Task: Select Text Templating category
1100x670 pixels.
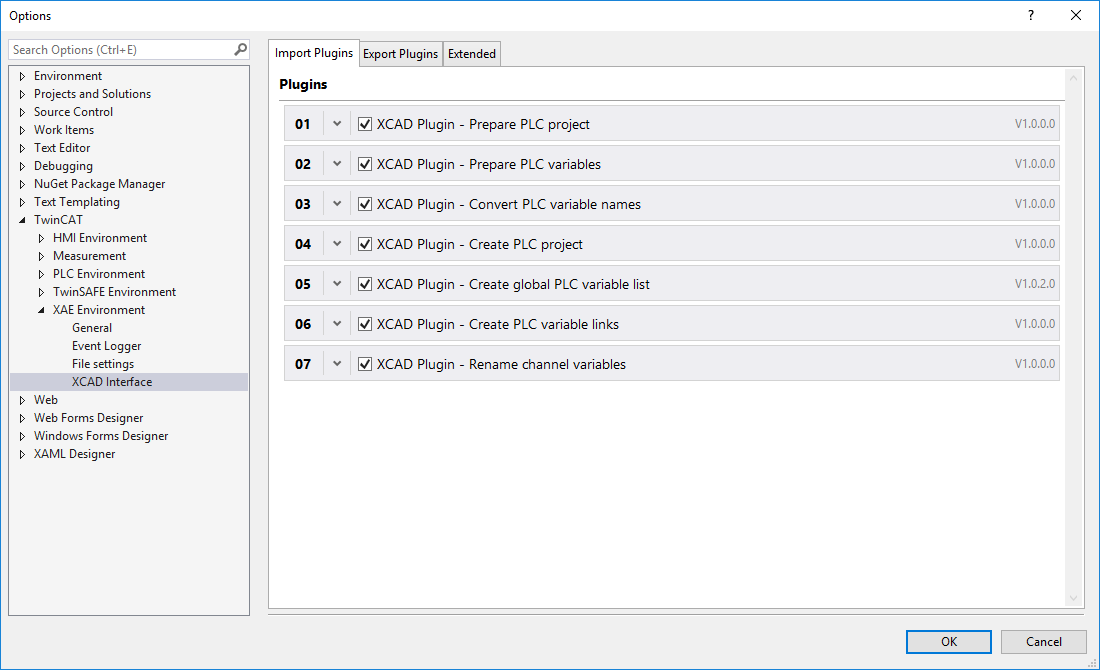Action: (77, 202)
